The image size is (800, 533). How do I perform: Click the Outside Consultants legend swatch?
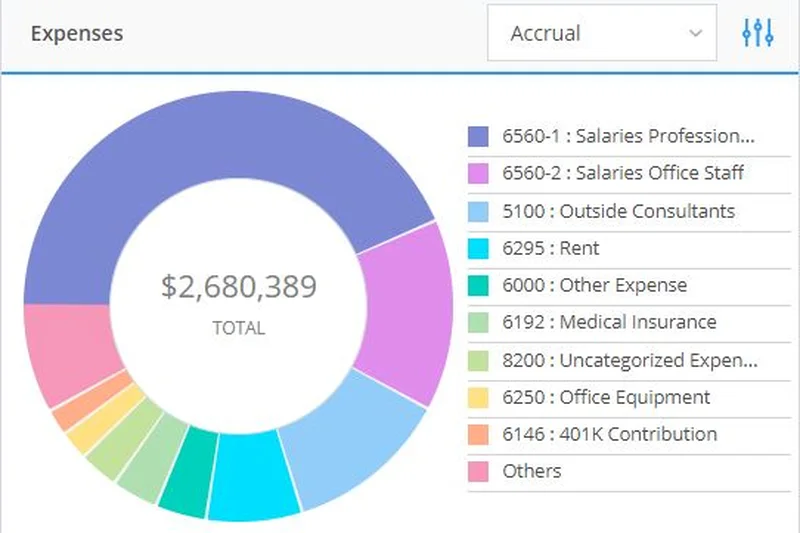pos(479,211)
